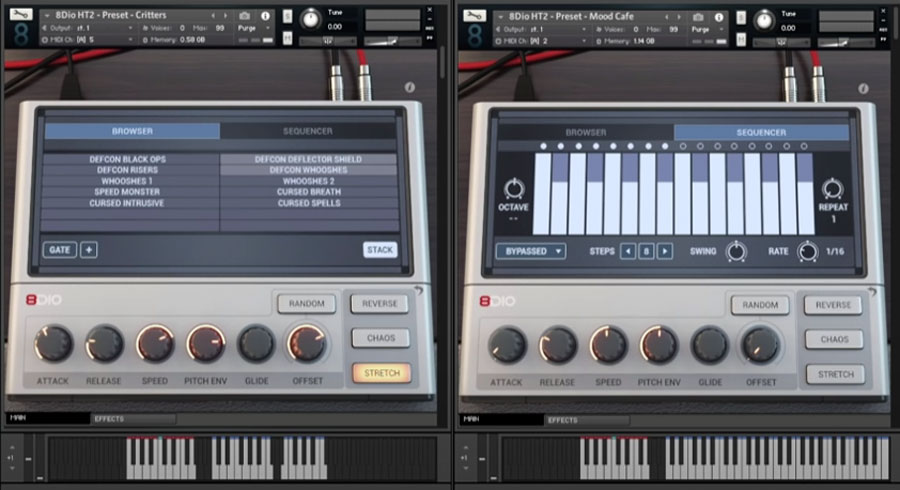Open Mood Cafe instrument name dropdown arrow
This screenshot has width=900, height=490.
[x=501, y=17]
